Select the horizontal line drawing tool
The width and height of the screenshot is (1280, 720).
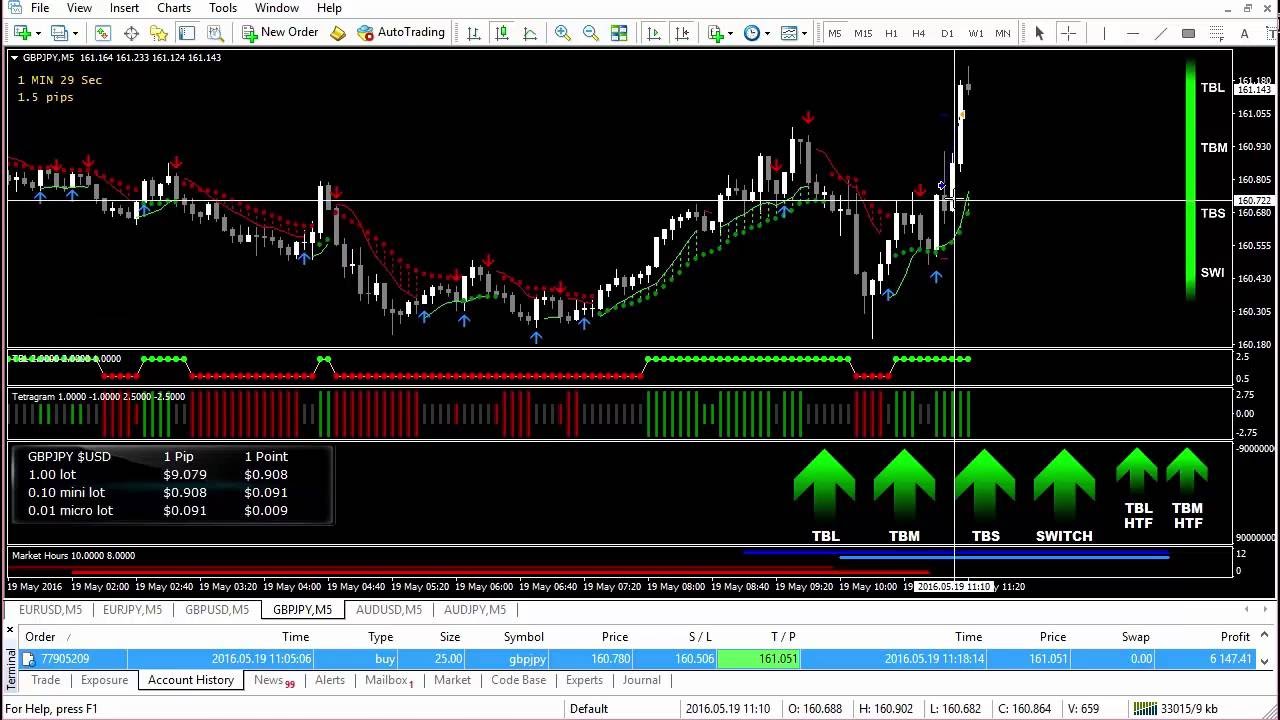coord(1132,33)
